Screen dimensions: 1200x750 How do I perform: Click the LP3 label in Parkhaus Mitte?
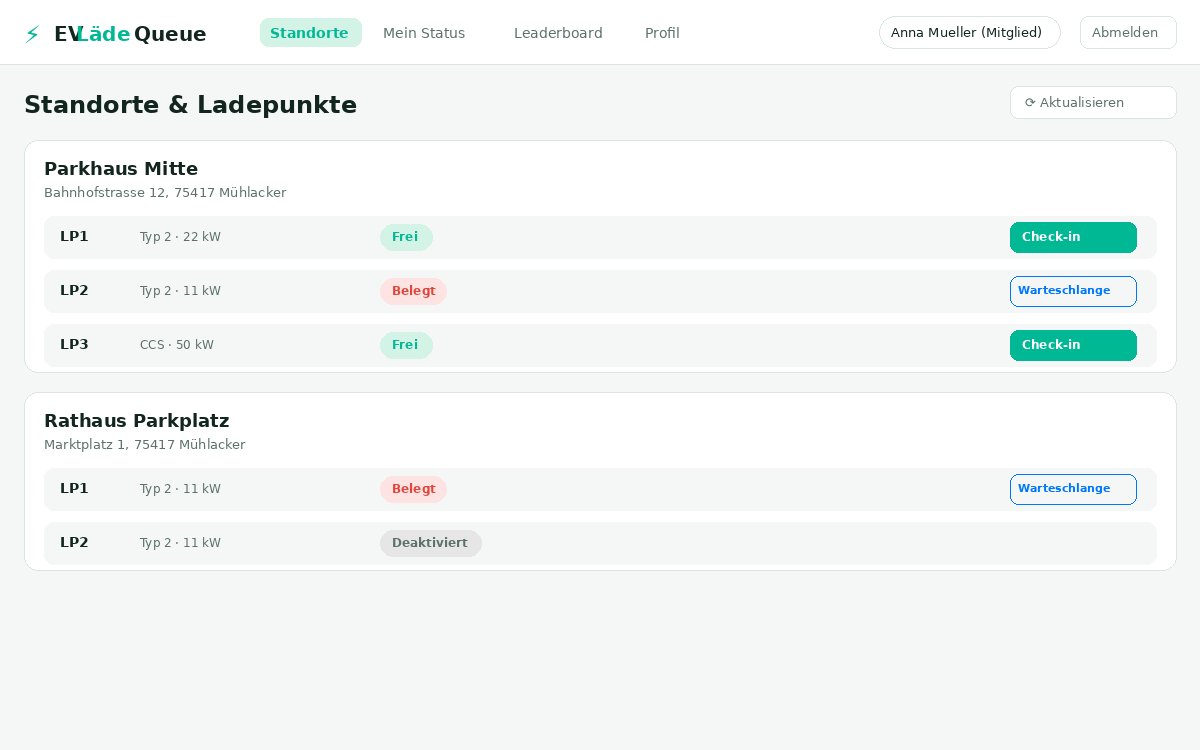pyautogui.click(x=74, y=345)
